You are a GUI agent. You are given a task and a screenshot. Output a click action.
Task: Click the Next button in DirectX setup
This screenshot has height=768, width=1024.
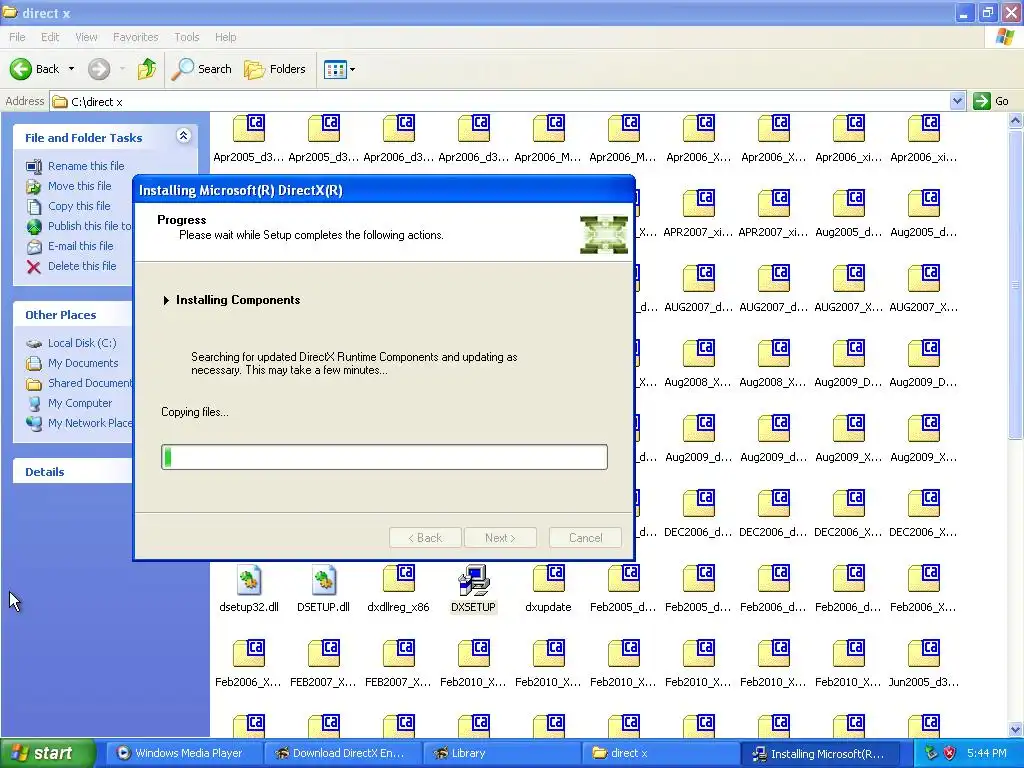pyautogui.click(x=500, y=537)
